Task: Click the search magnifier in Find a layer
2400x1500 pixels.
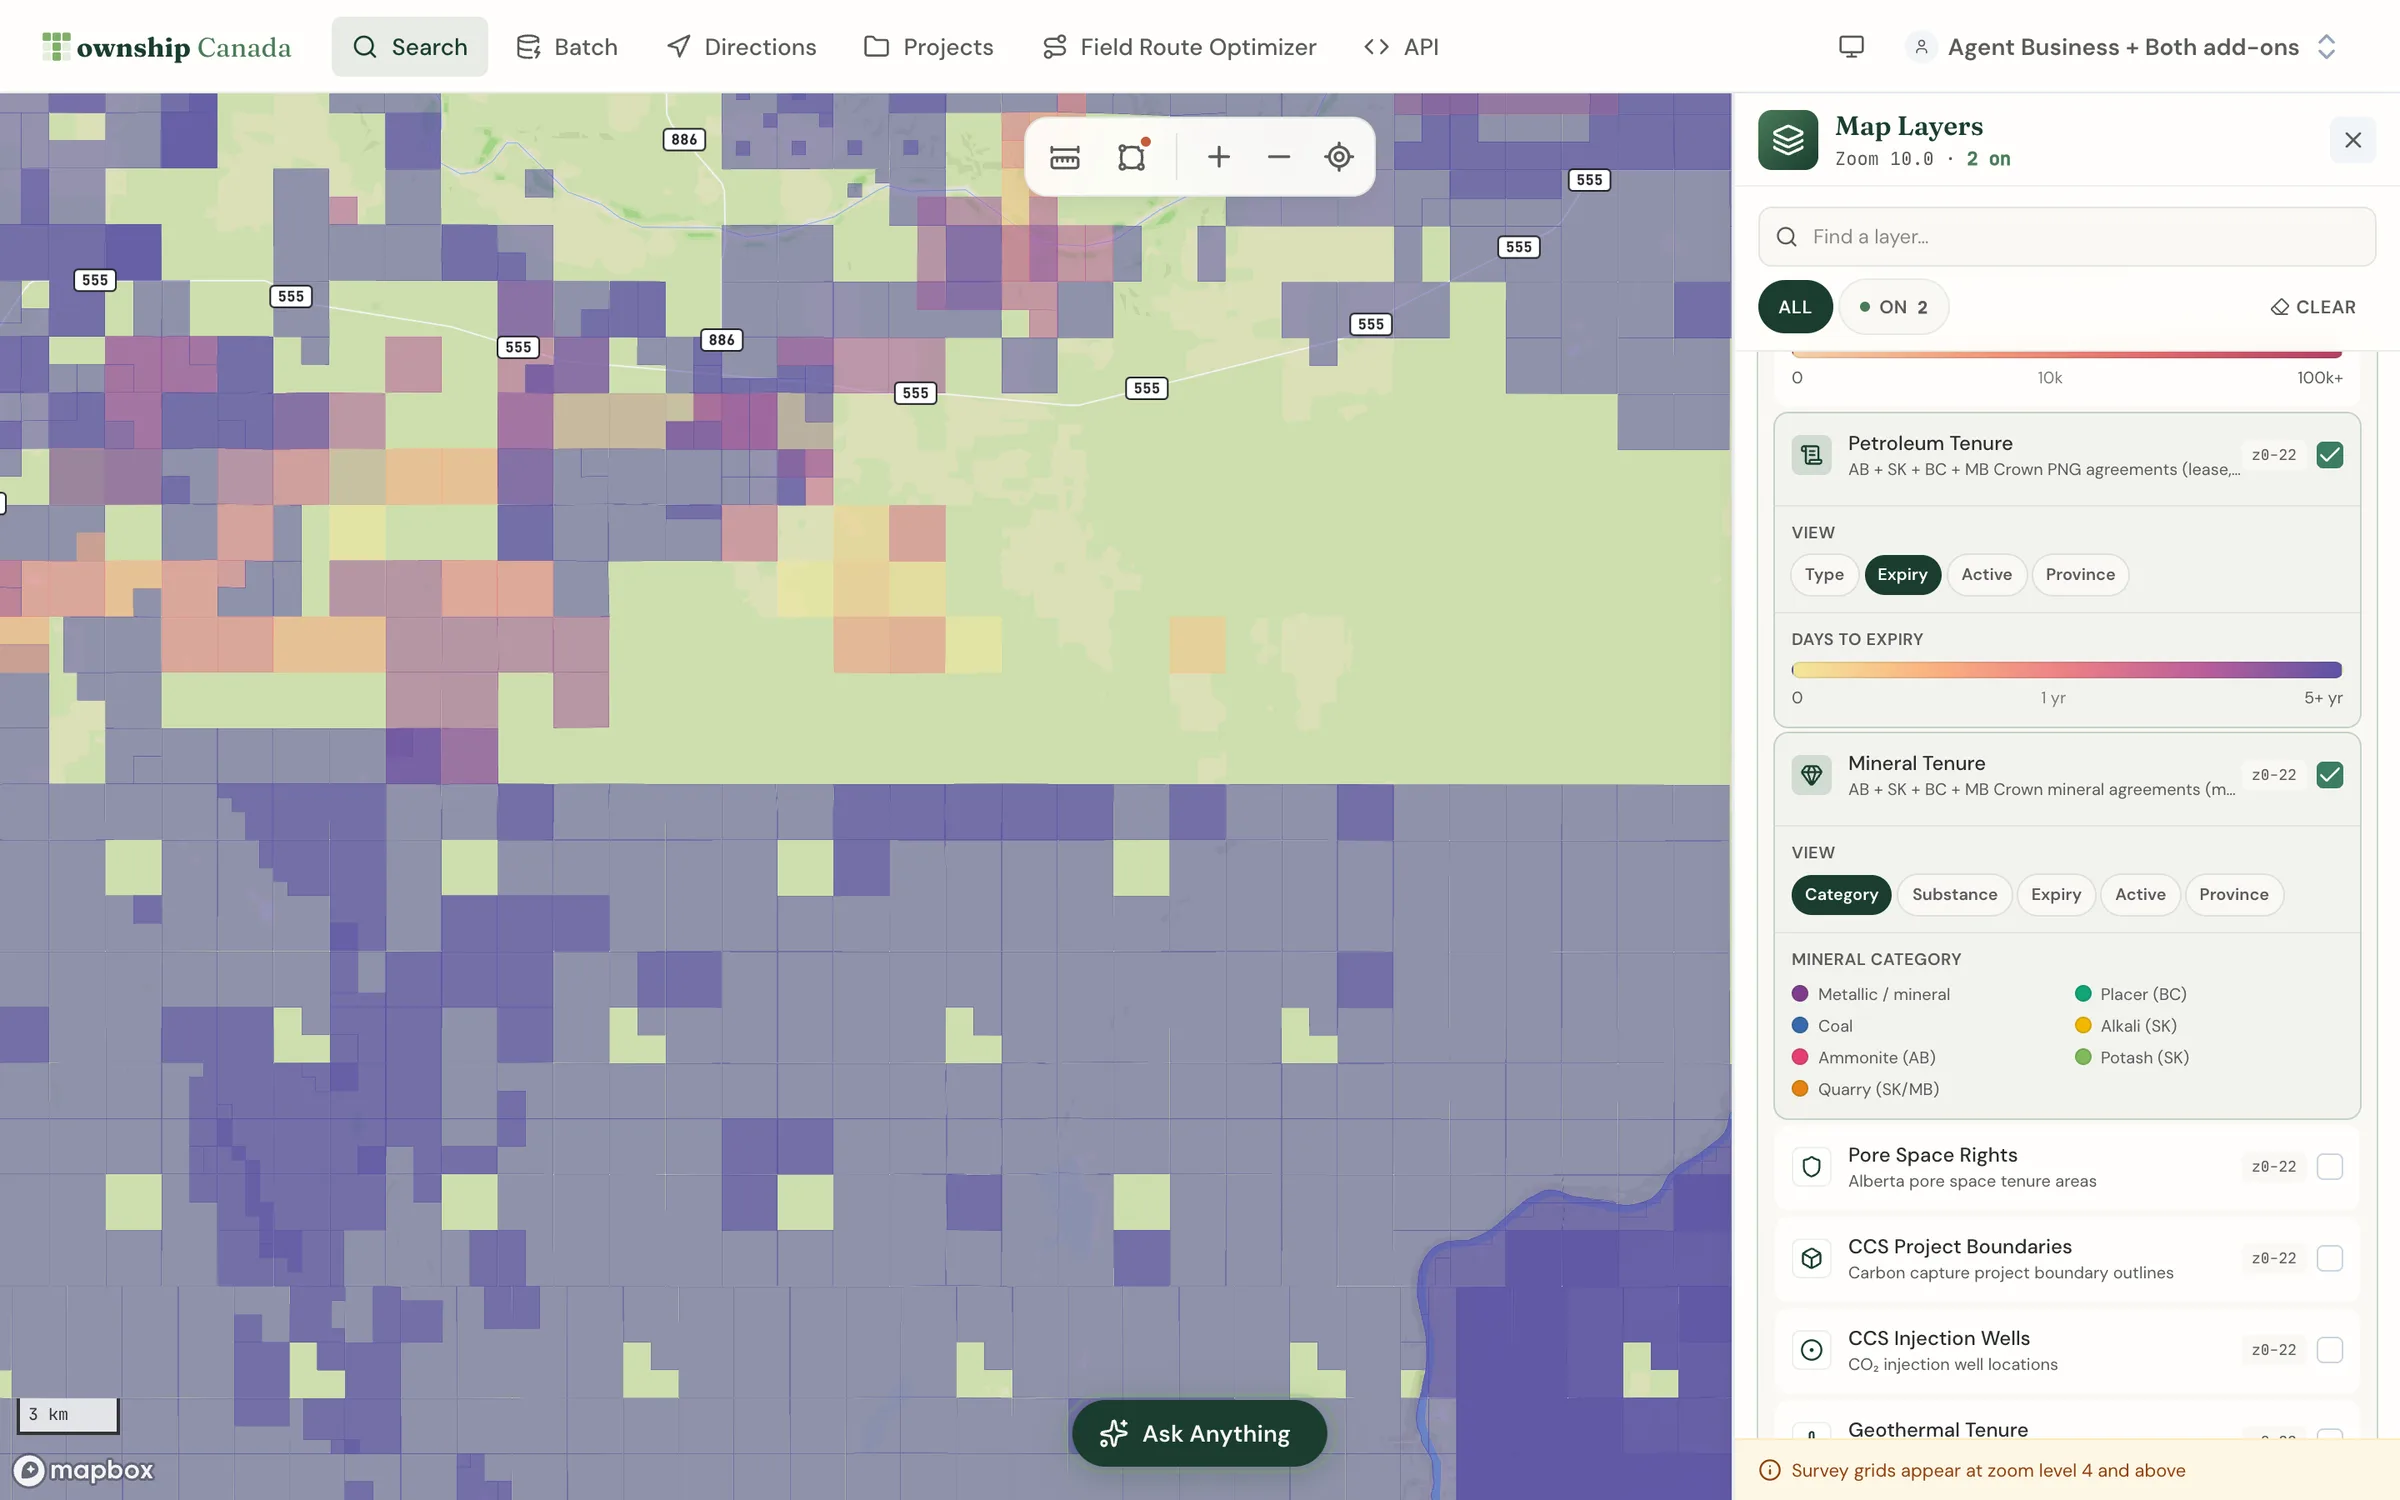Action: coord(1786,237)
